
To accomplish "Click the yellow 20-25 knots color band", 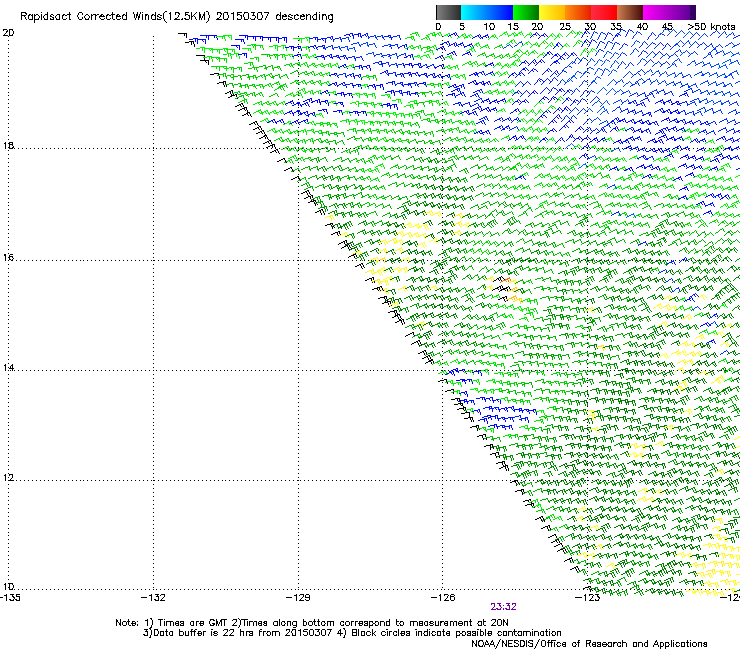I will click(x=552, y=12).
